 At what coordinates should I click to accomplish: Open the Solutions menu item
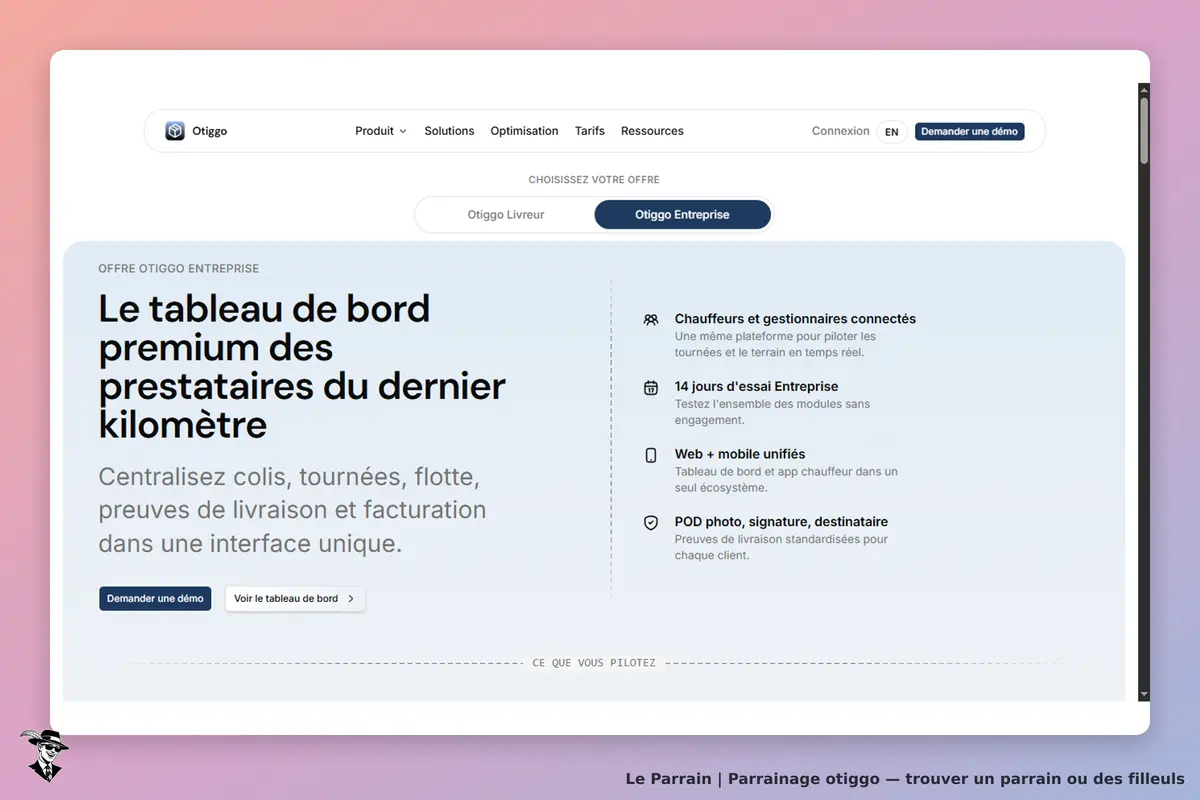449,131
